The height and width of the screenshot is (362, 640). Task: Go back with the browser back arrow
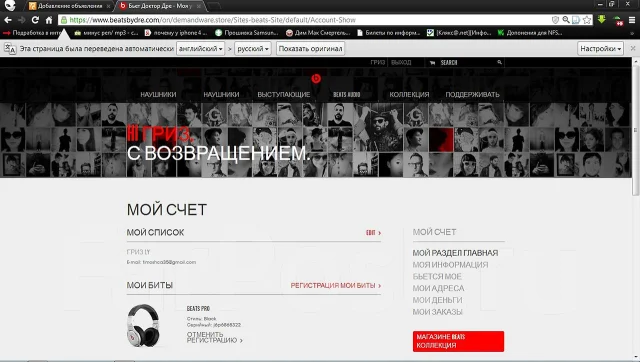(8, 20)
